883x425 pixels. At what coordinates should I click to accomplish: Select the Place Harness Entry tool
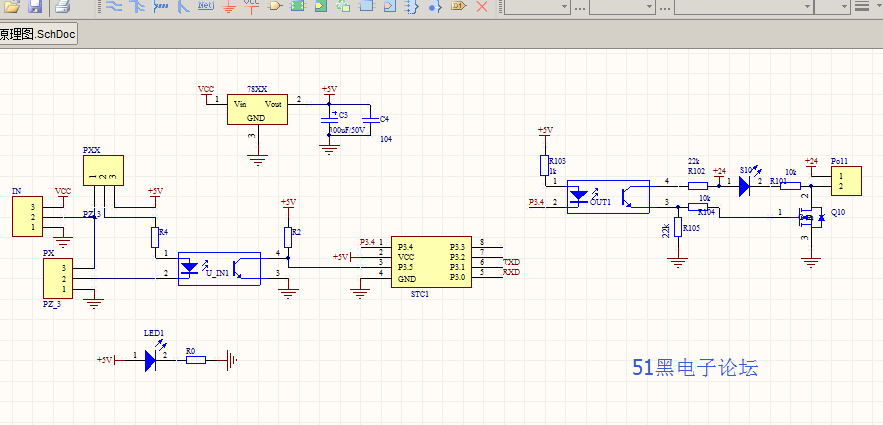pyautogui.click(x=390, y=6)
